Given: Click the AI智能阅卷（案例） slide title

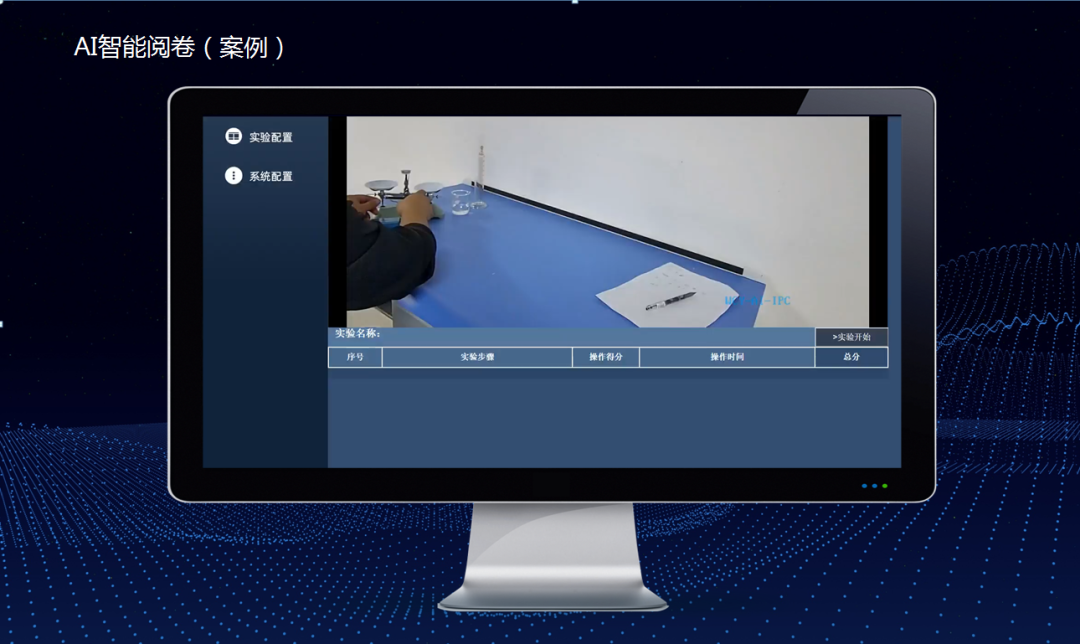Looking at the screenshot, I should (180, 47).
